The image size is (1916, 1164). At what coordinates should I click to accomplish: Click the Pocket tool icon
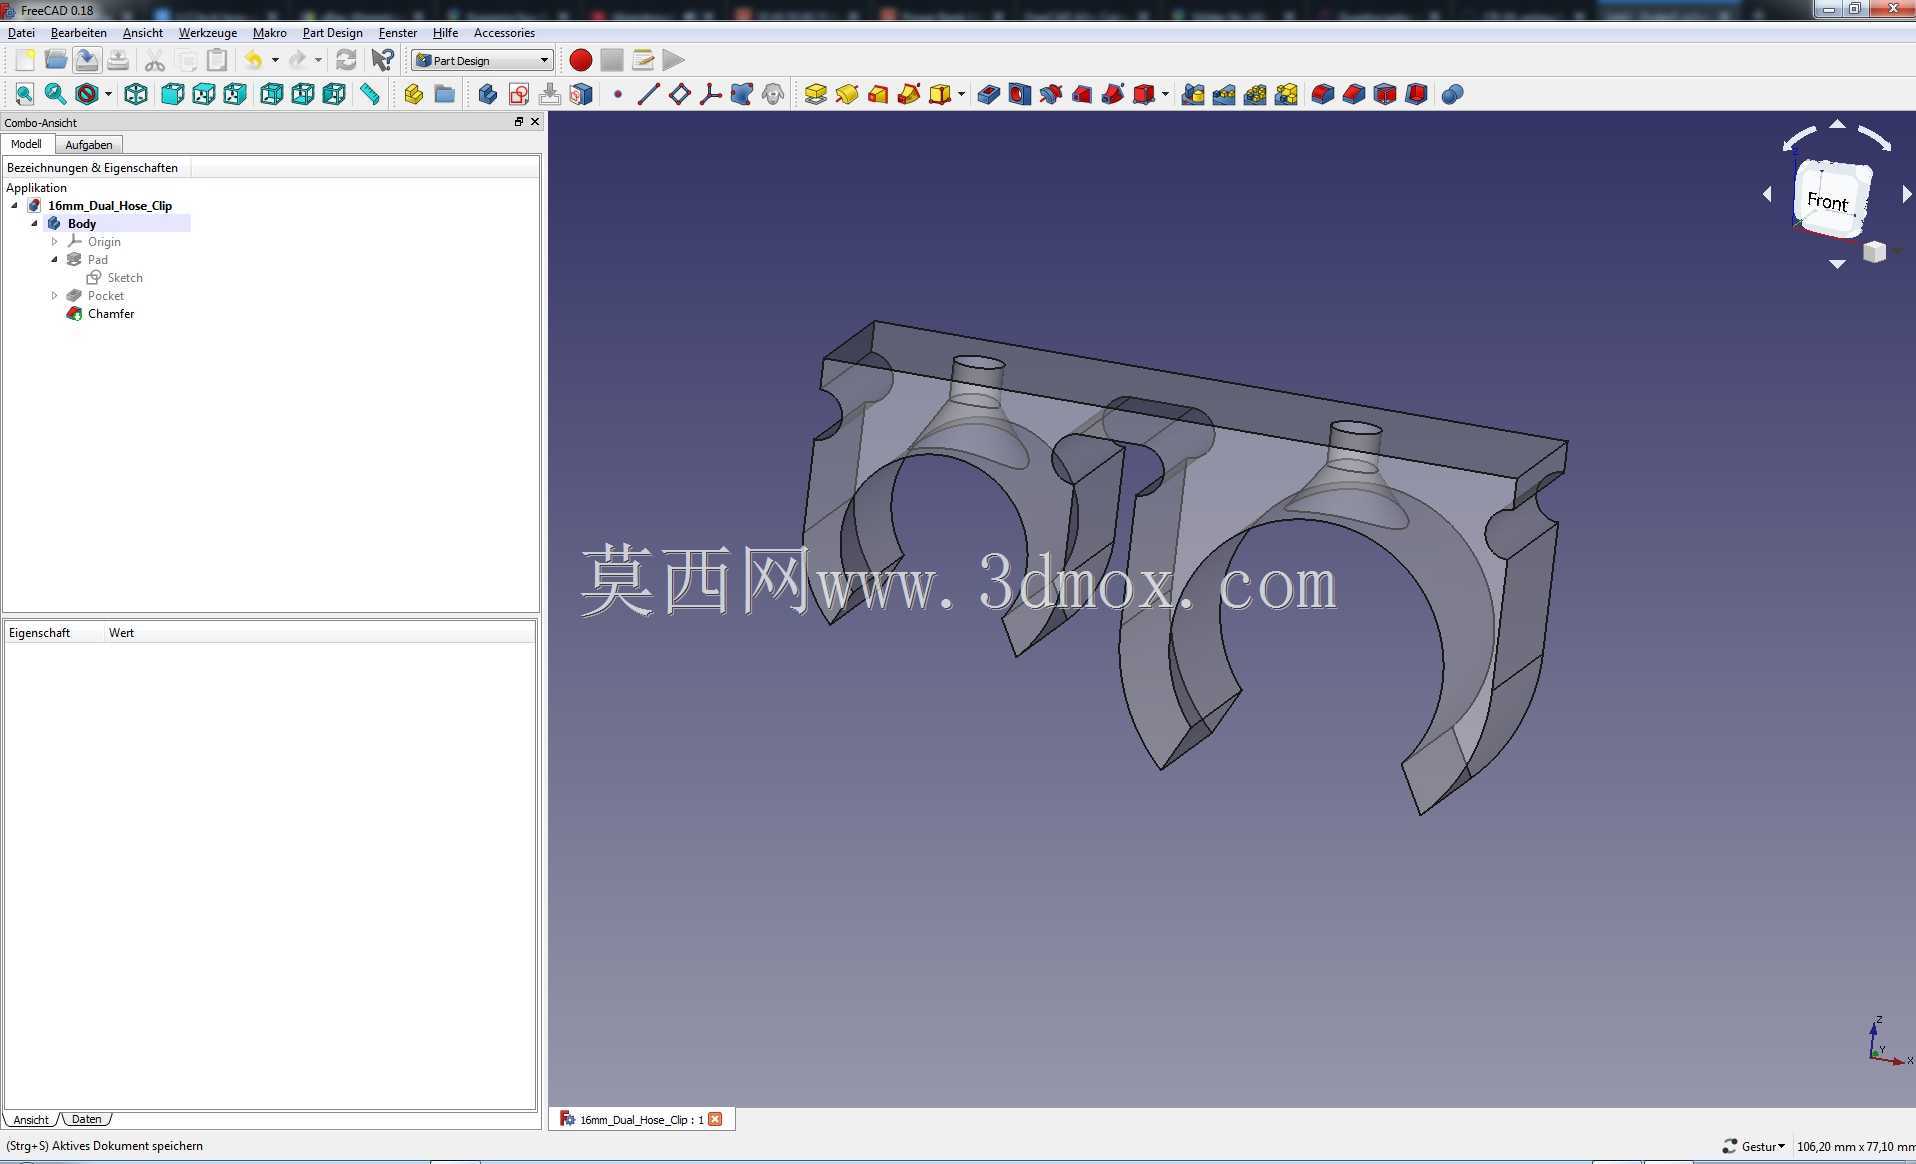click(x=988, y=94)
